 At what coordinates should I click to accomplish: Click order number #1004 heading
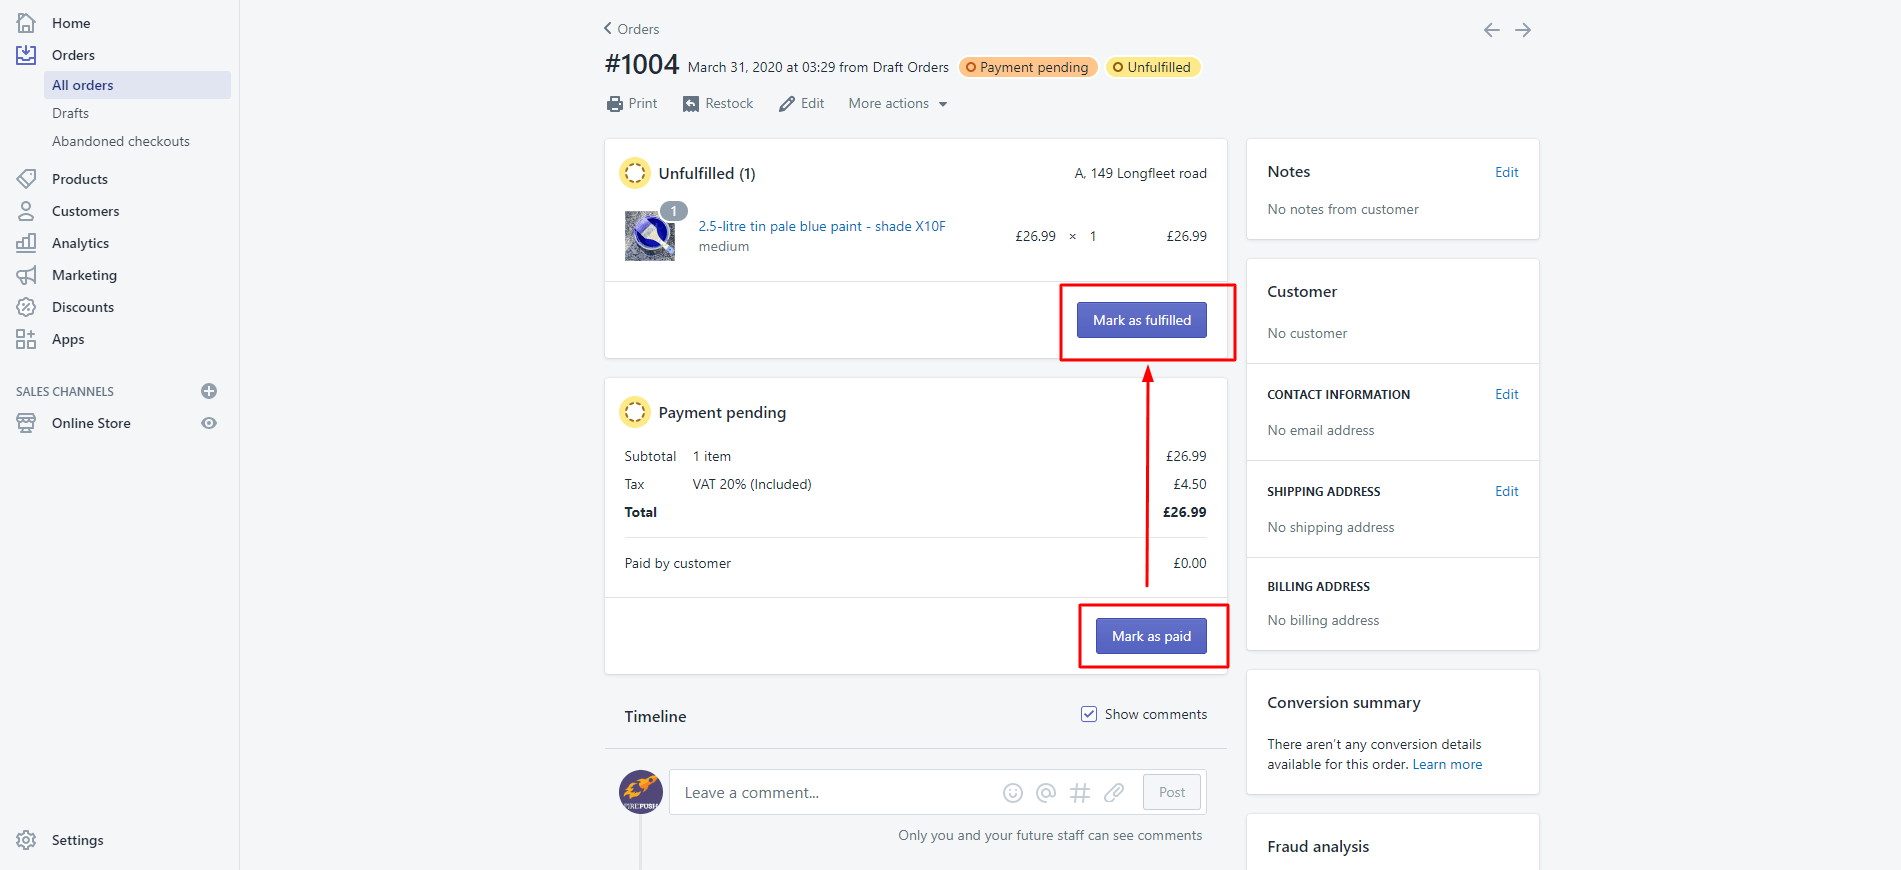642,65
